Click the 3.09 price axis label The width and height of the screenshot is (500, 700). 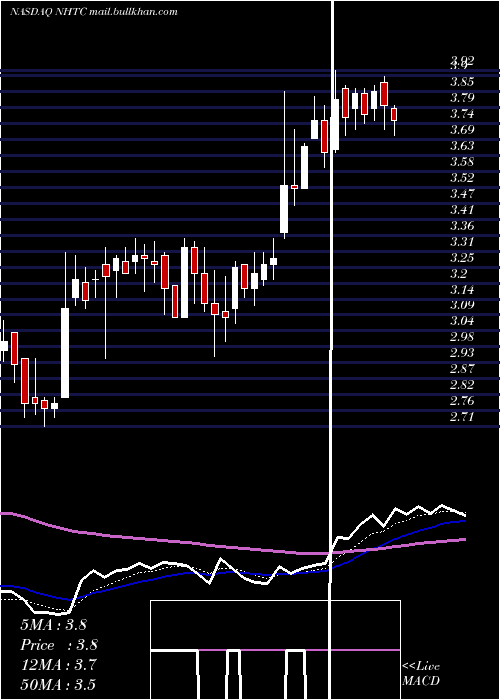coord(462,305)
